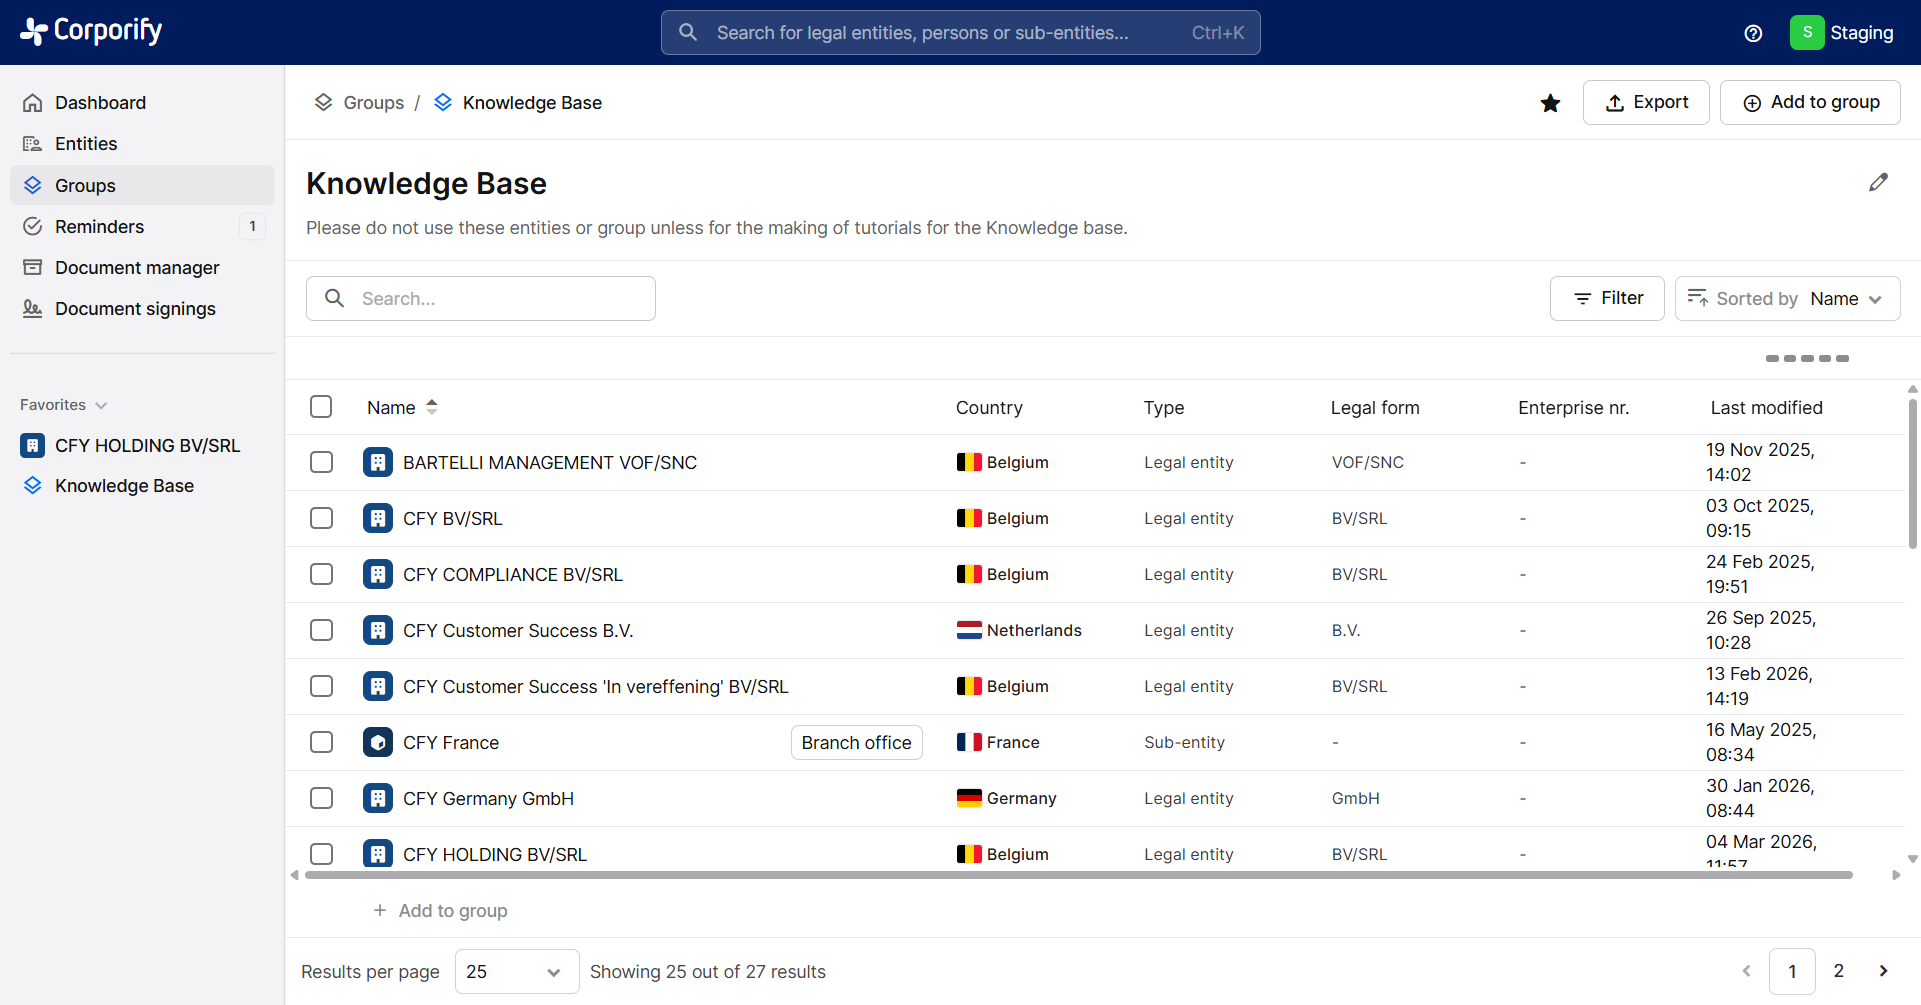Screen dimensions: 1921x1005
Task: Click the France flag icon
Action: (969, 742)
